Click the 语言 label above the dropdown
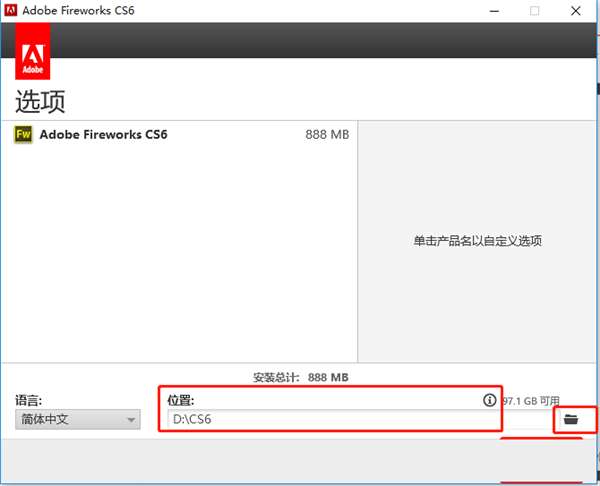The width and height of the screenshot is (600, 486). click(28, 400)
